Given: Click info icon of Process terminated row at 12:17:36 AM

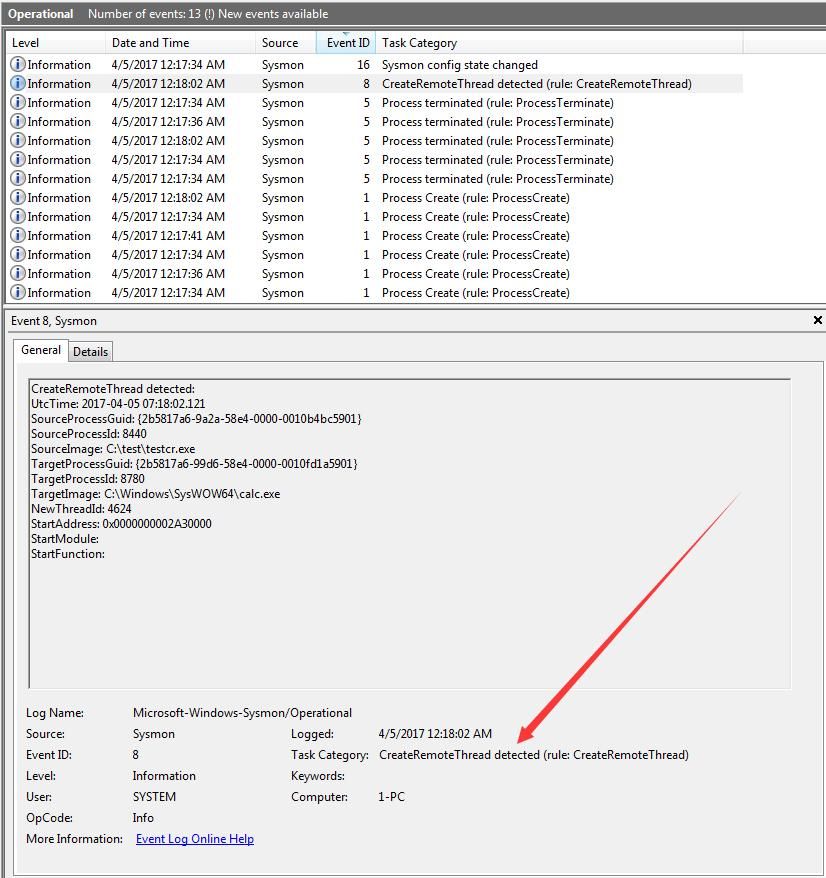Looking at the screenshot, I should (x=18, y=122).
